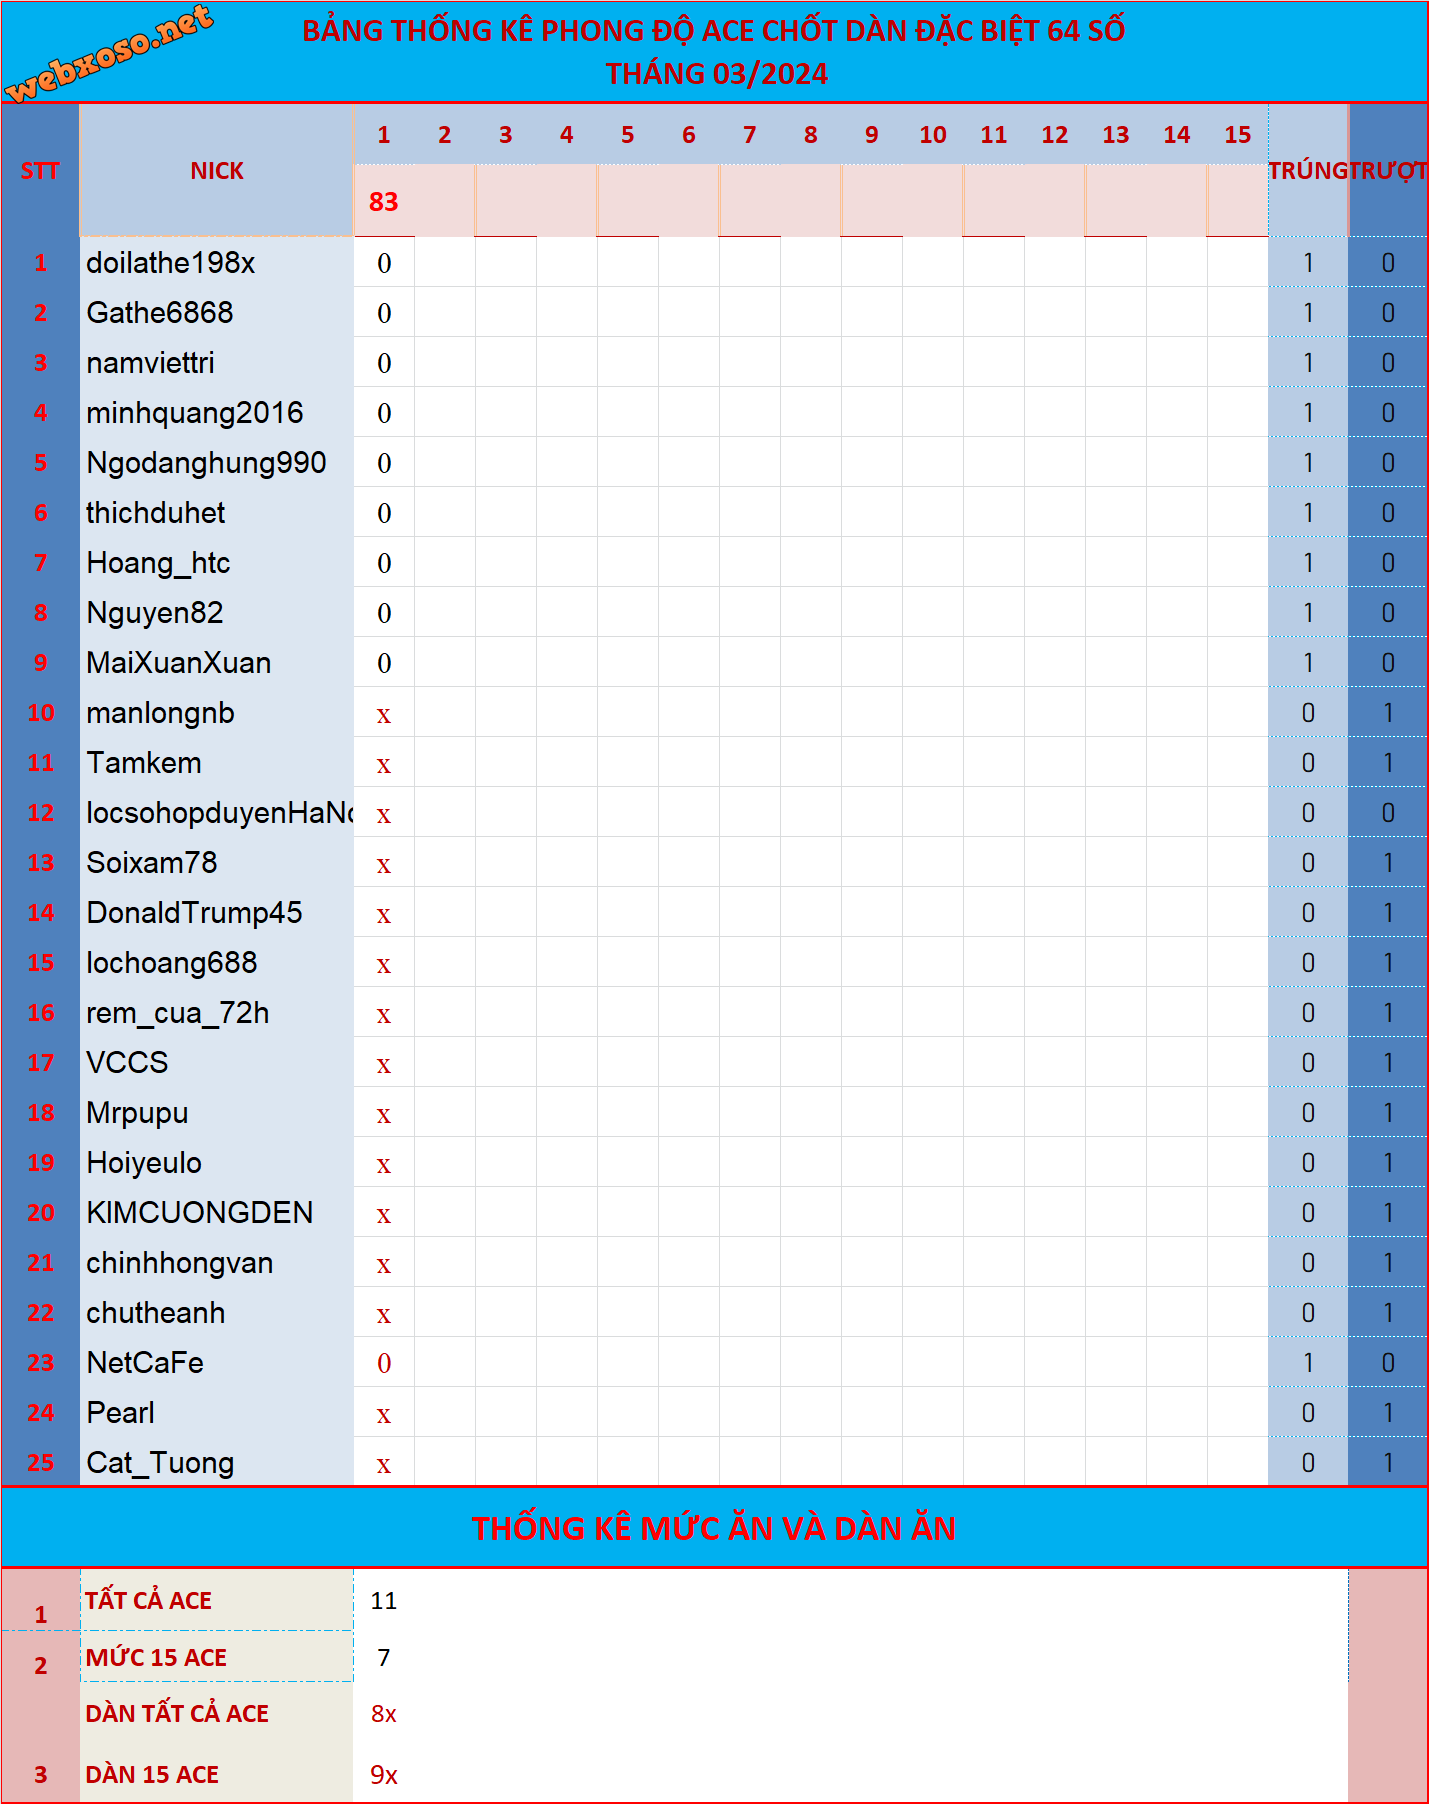Click the 8x value in DÀN TẤT CẢ ACE
The width and height of the screenshot is (1429, 1804).
[x=384, y=1714]
